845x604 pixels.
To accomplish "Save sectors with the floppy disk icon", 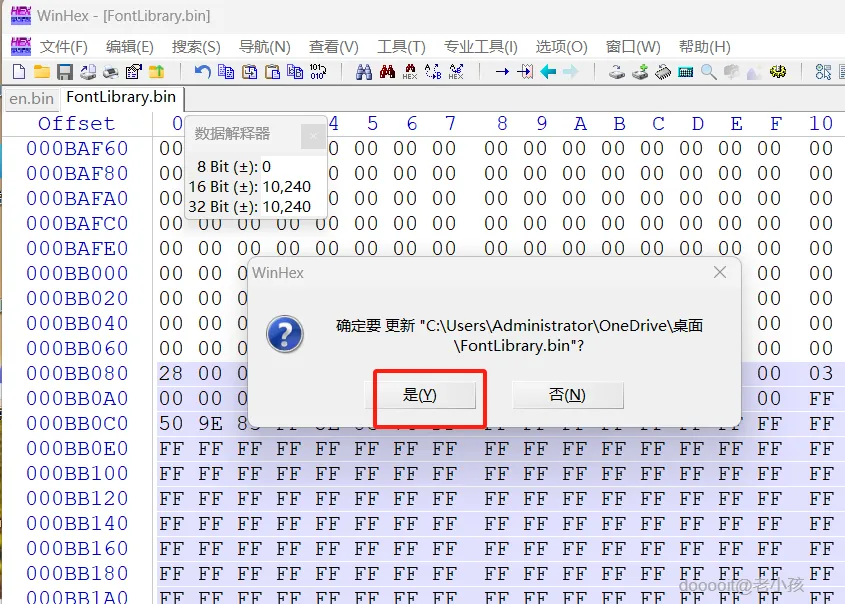I will (x=65, y=71).
